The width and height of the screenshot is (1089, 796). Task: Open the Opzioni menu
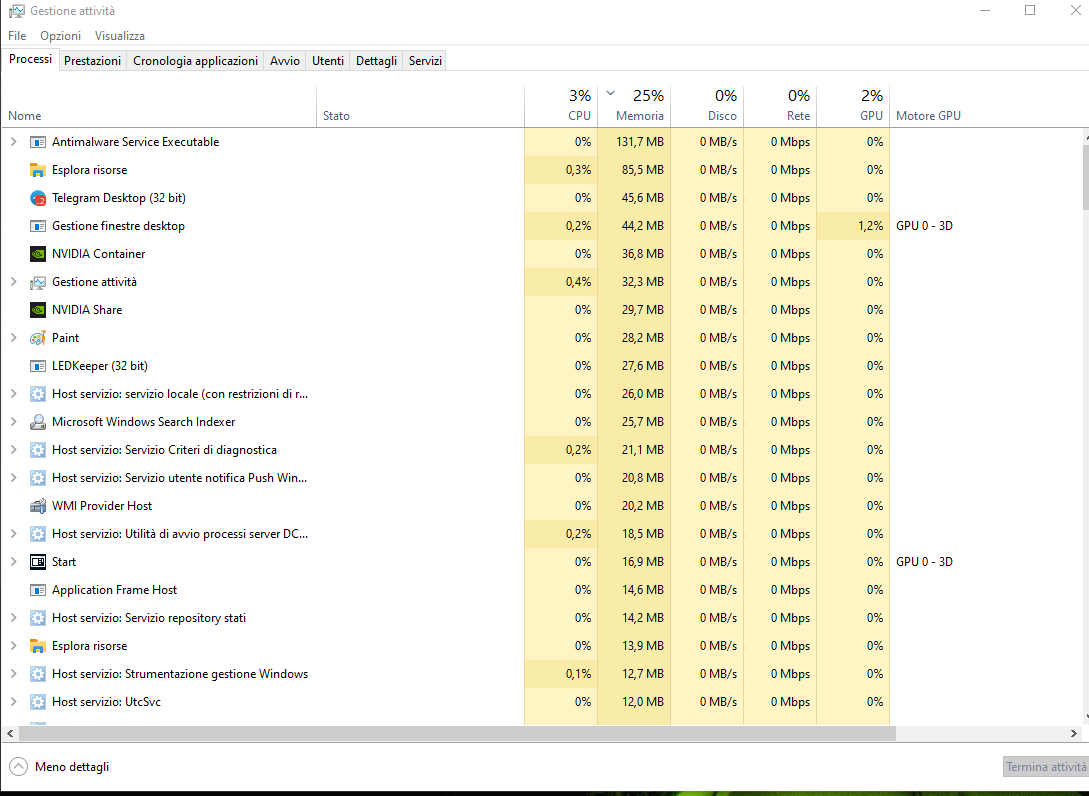coord(60,35)
